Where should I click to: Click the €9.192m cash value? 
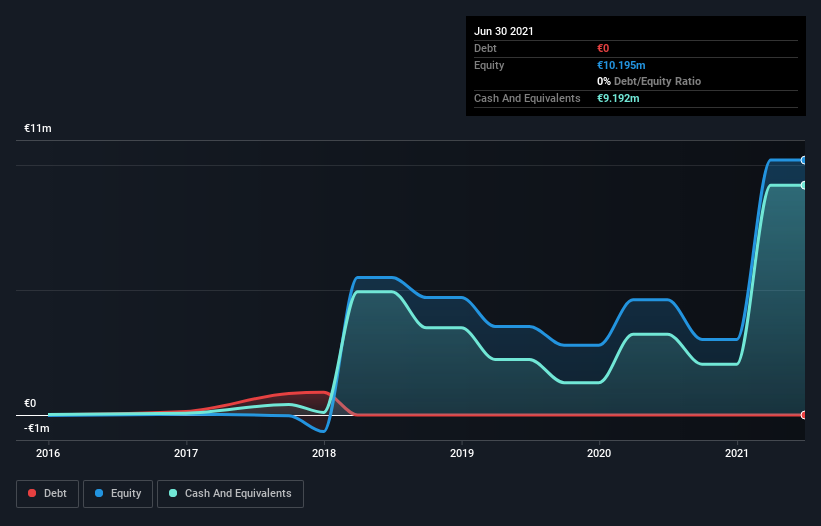(x=618, y=98)
